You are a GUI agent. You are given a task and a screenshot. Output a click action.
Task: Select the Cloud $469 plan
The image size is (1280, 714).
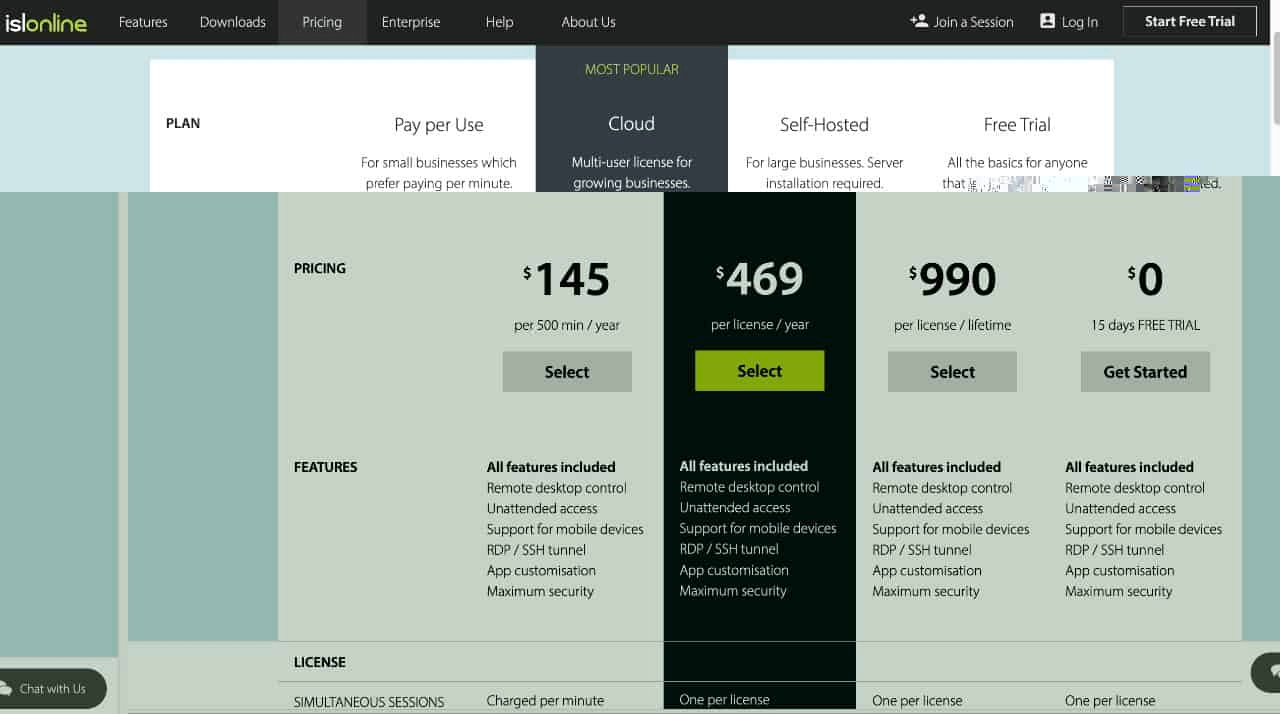tap(759, 370)
